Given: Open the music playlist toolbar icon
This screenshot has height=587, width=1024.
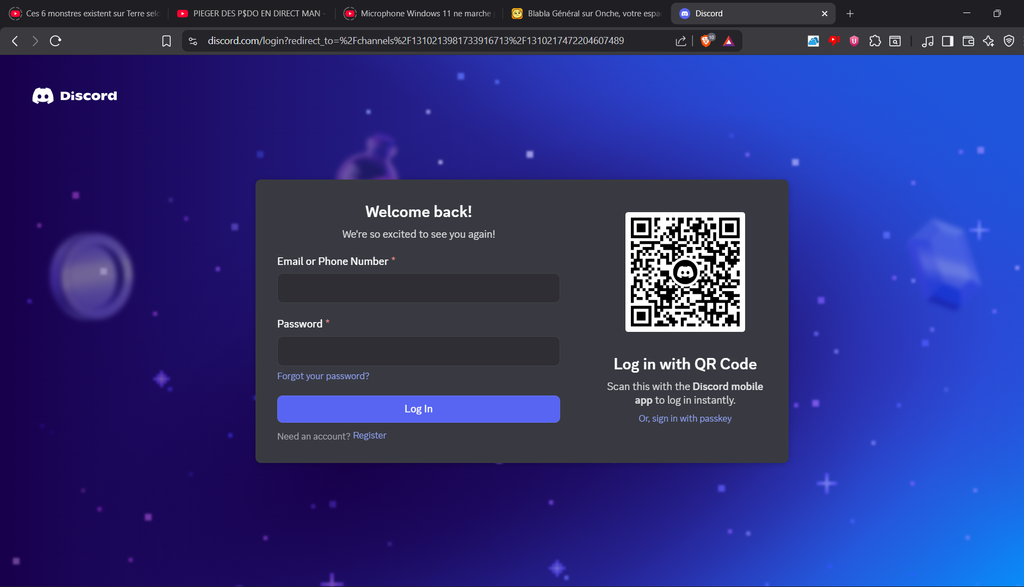Looking at the screenshot, I should [x=928, y=41].
